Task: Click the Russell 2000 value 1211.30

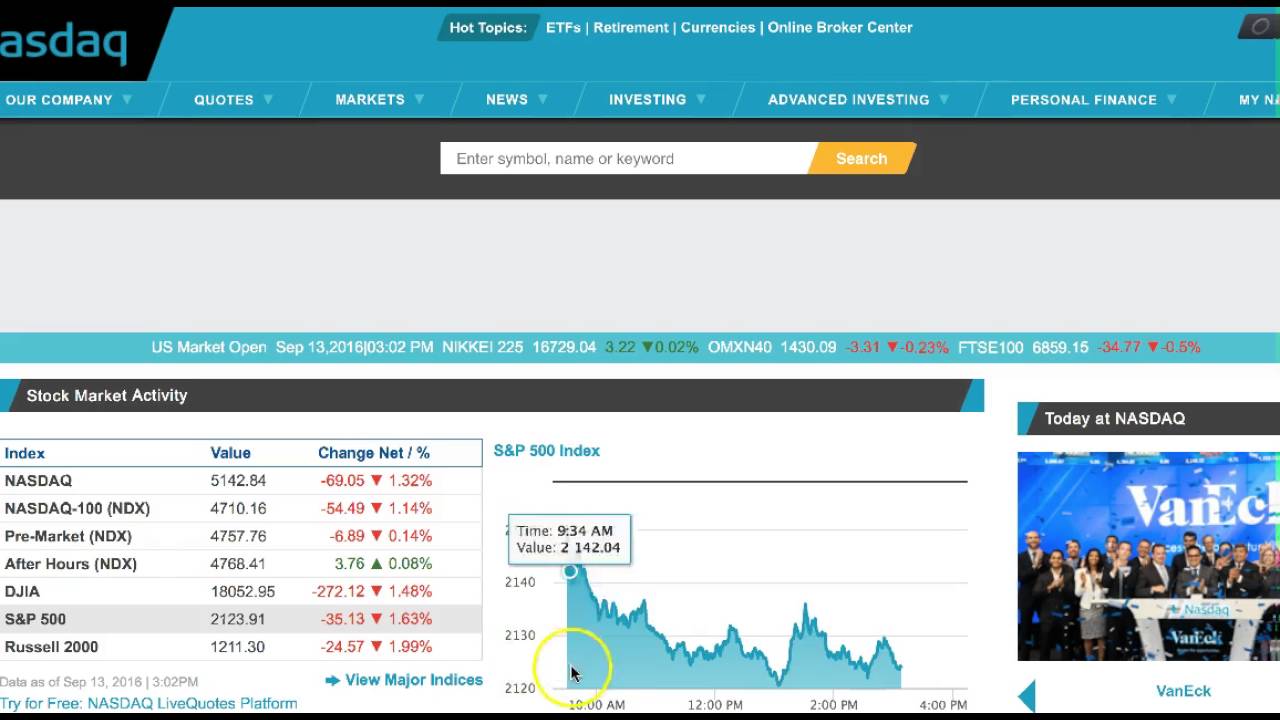Action: (237, 647)
